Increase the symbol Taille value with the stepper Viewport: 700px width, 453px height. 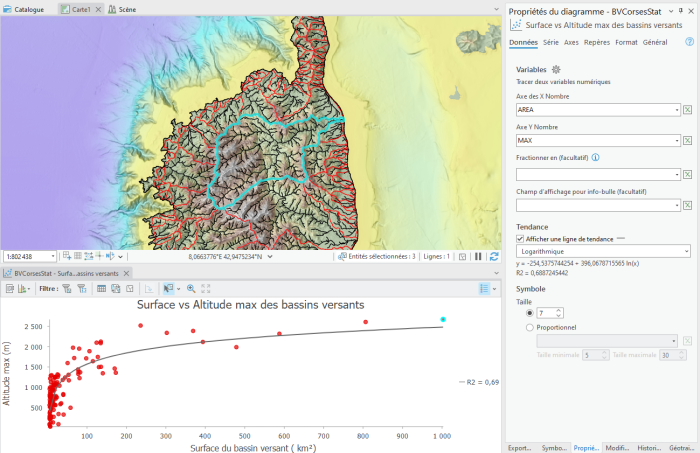click(x=559, y=310)
